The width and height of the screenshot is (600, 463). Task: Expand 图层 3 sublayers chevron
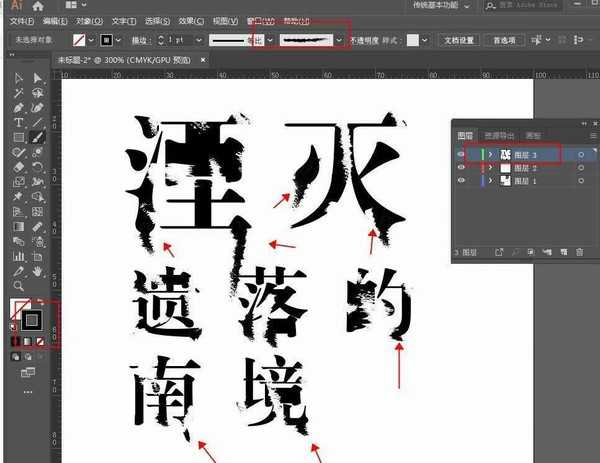tap(490, 155)
